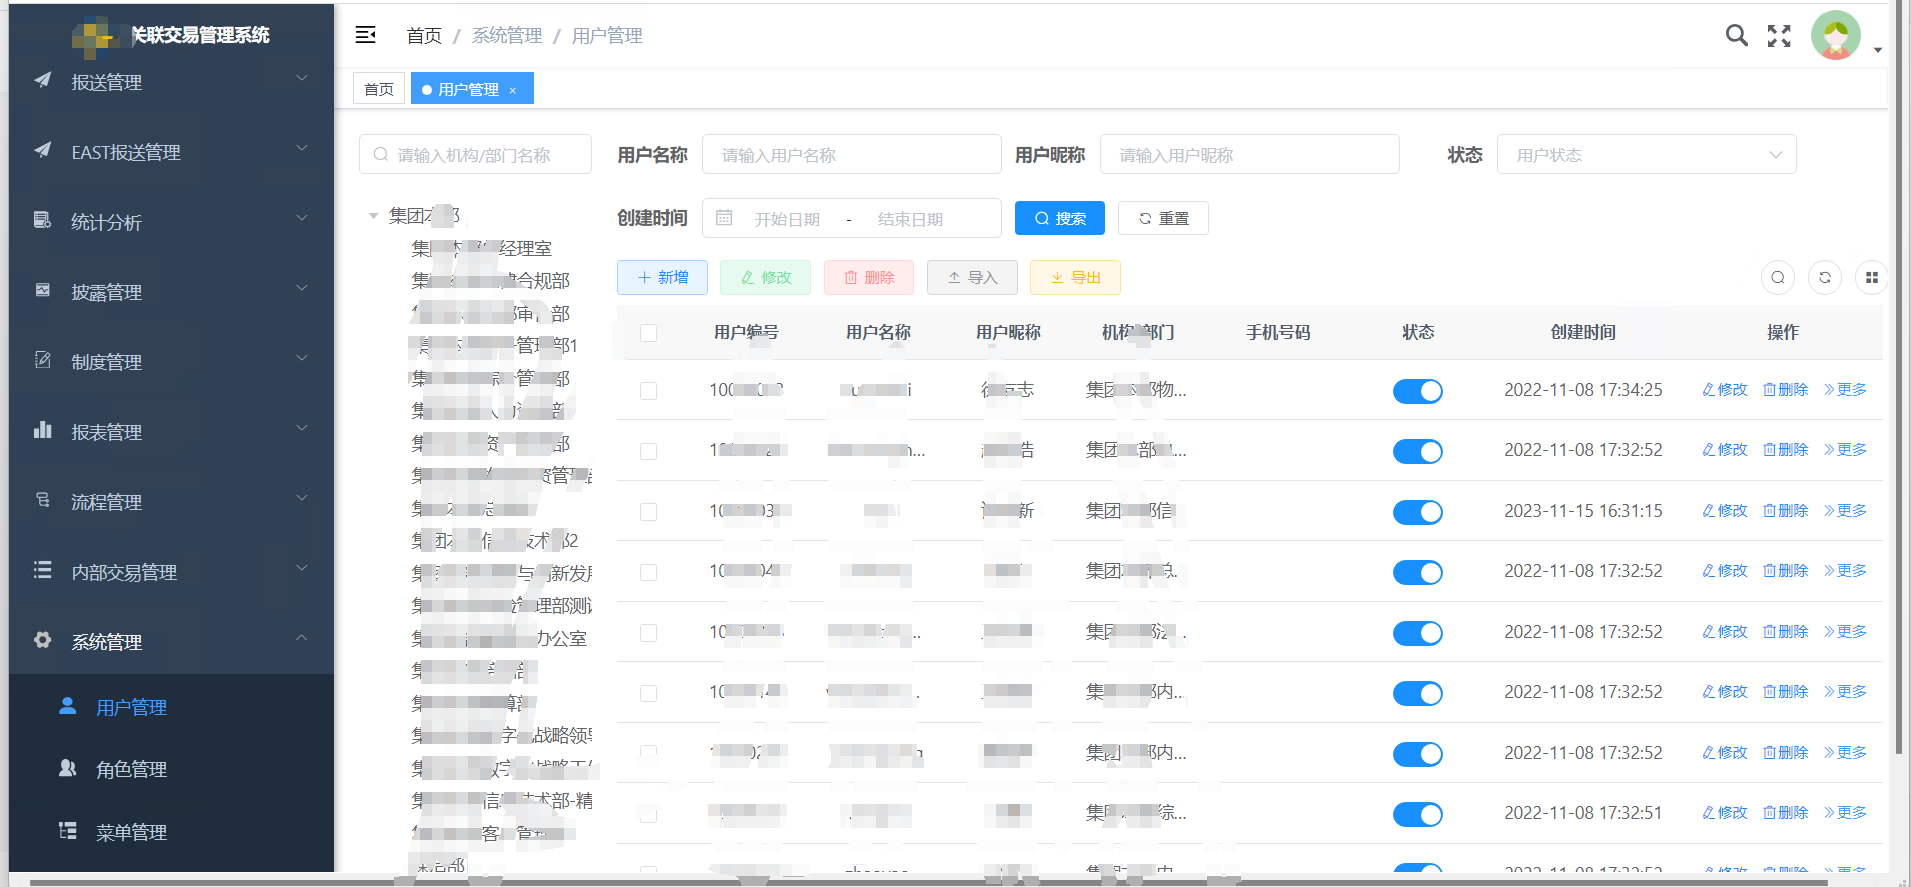Collapse the 系统管理 menu chevron
The width and height of the screenshot is (1911, 887).
click(x=302, y=638)
